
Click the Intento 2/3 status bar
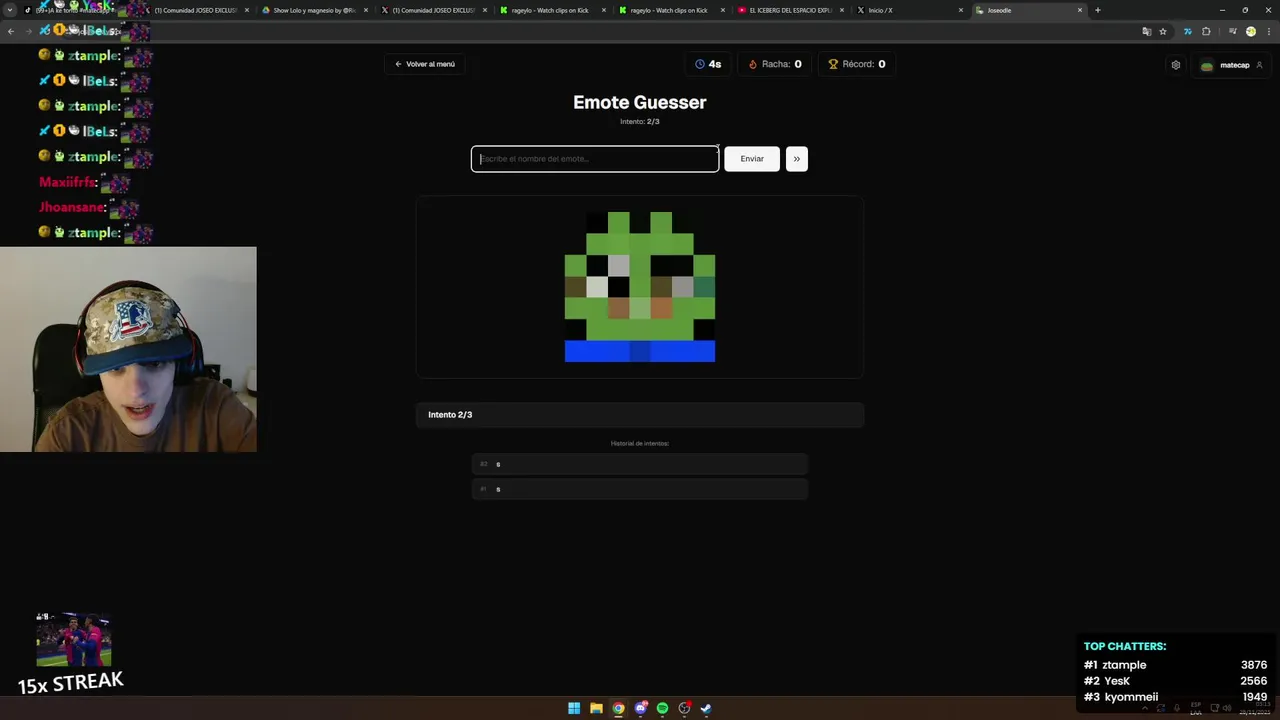pos(640,415)
